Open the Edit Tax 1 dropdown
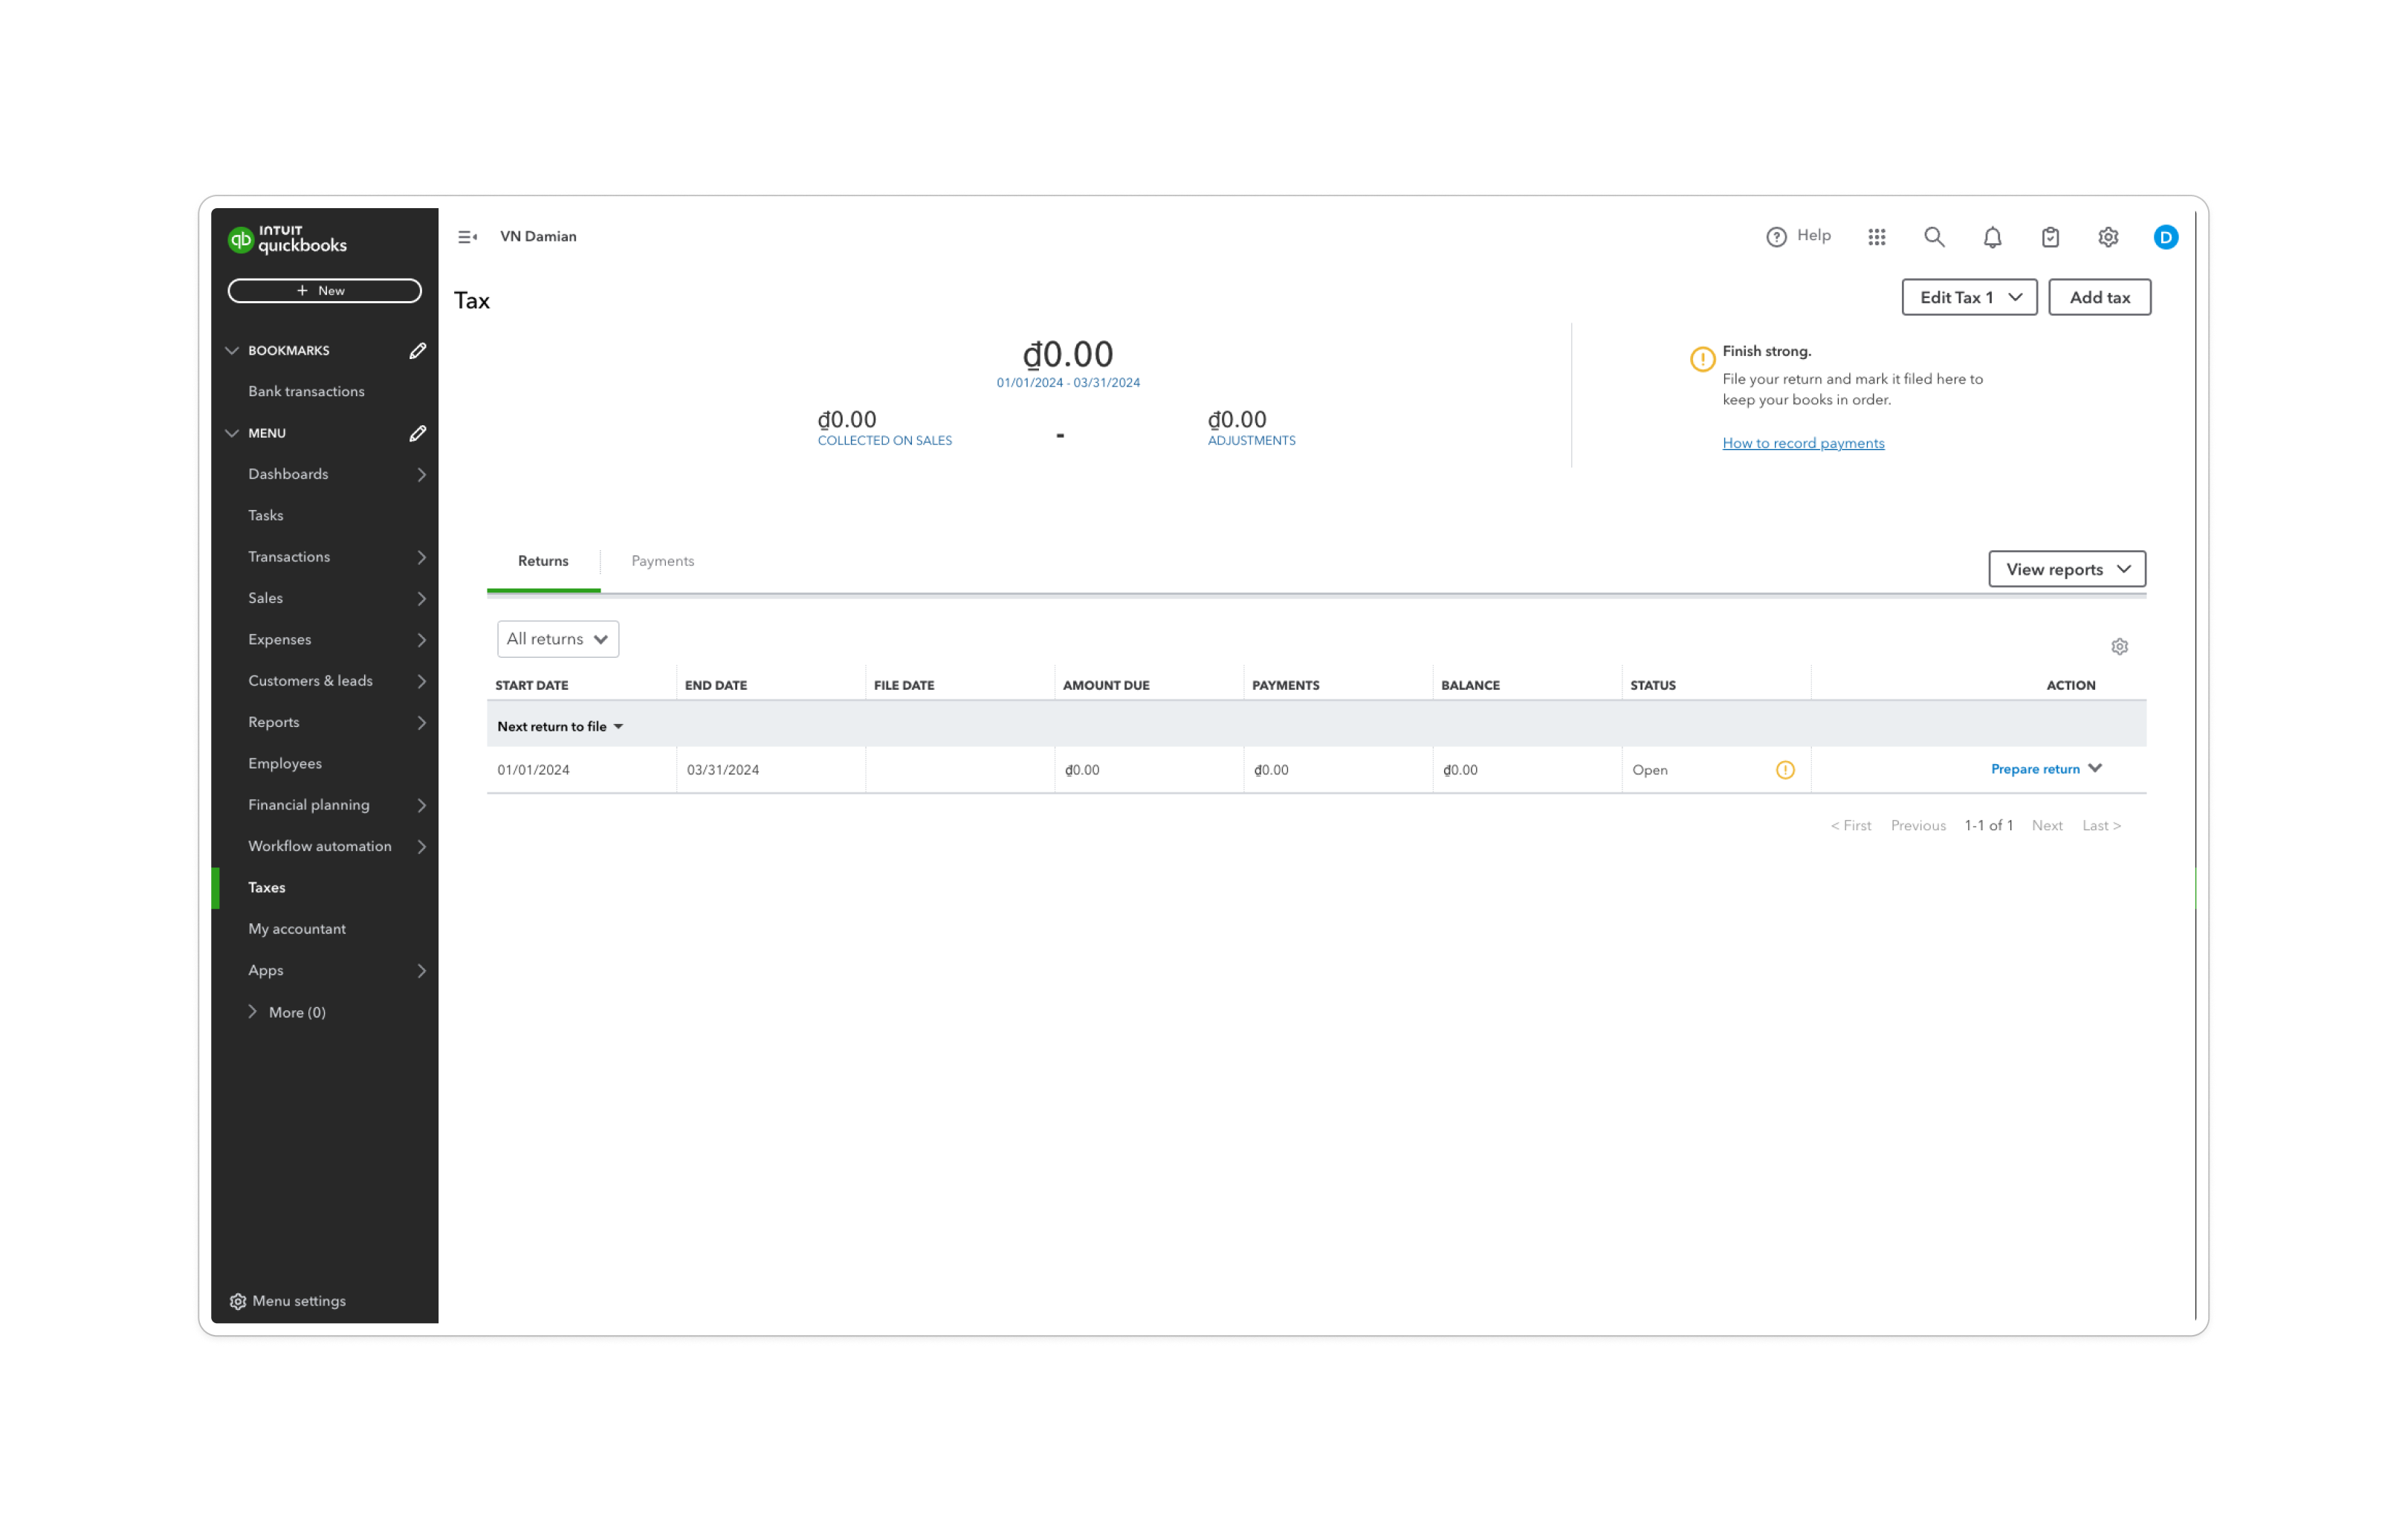 point(1968,297)
